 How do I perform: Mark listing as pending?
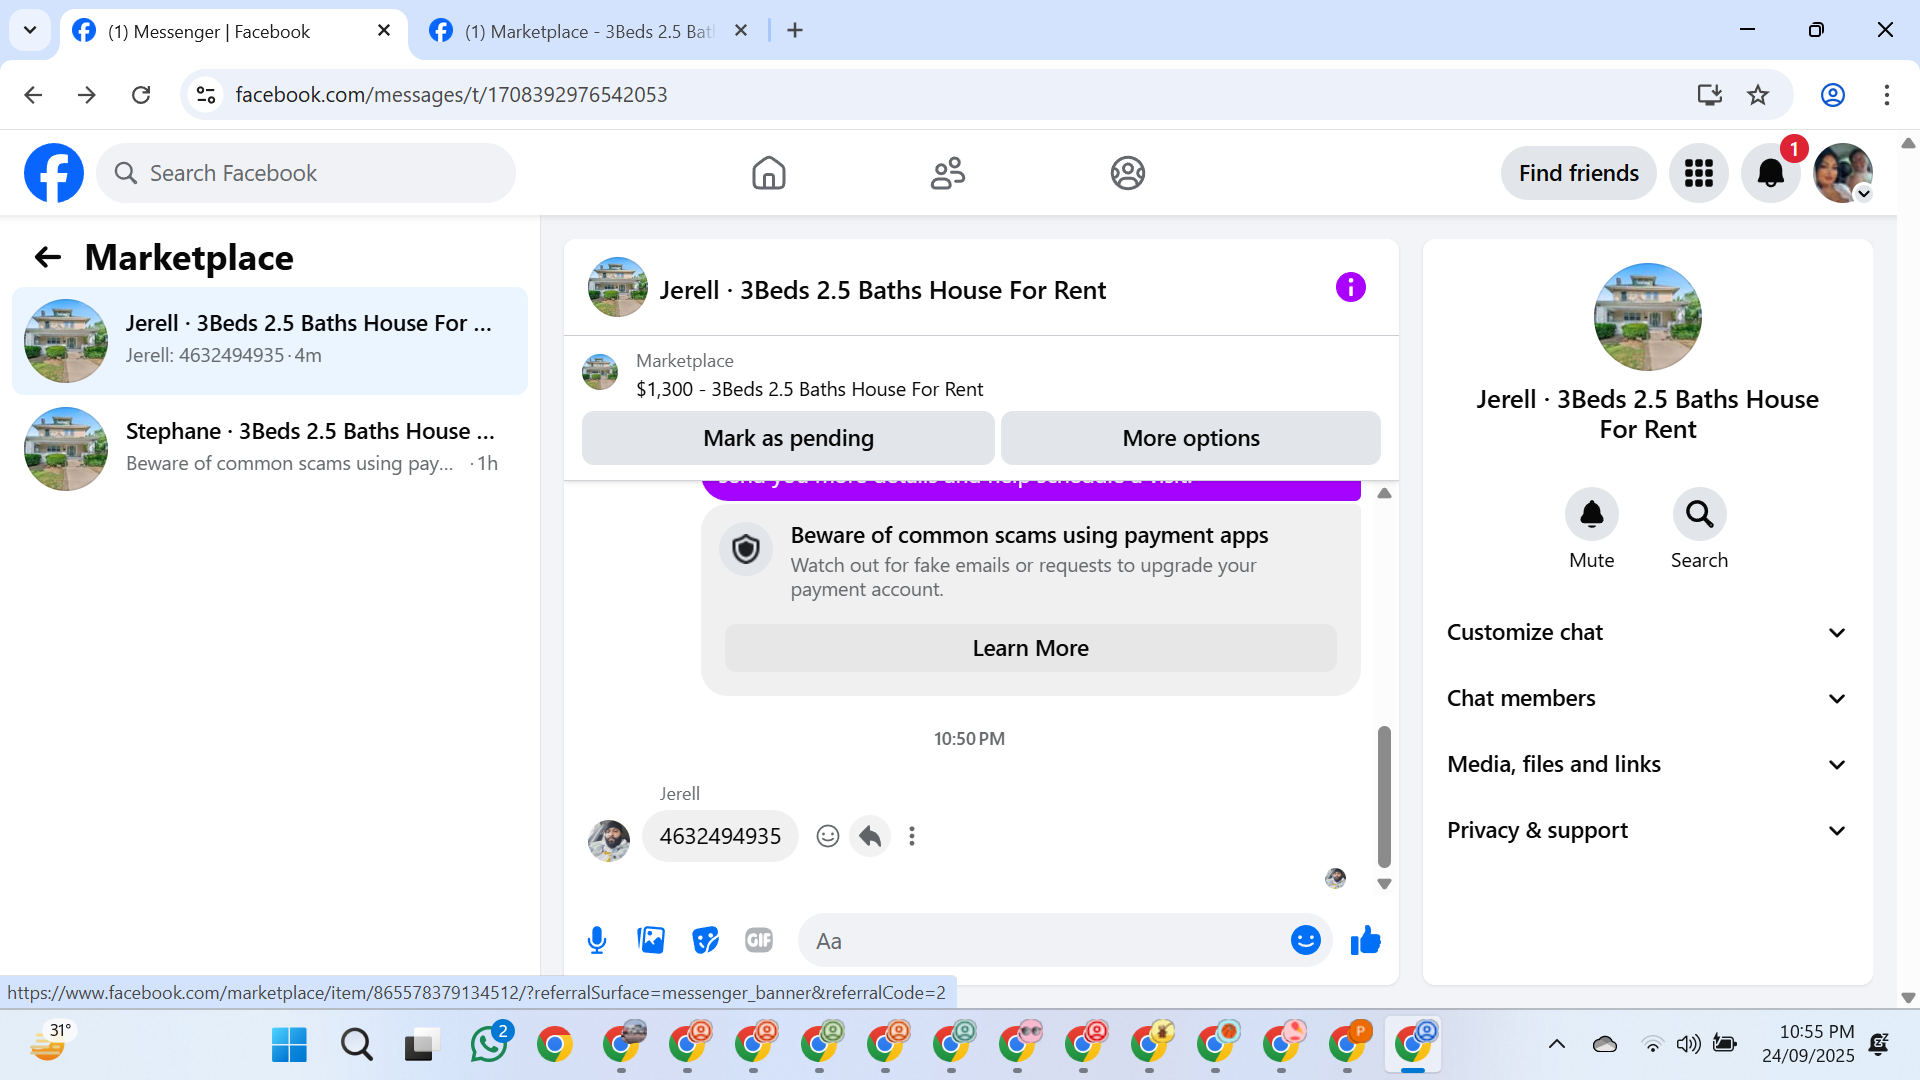tap(788, 438)
